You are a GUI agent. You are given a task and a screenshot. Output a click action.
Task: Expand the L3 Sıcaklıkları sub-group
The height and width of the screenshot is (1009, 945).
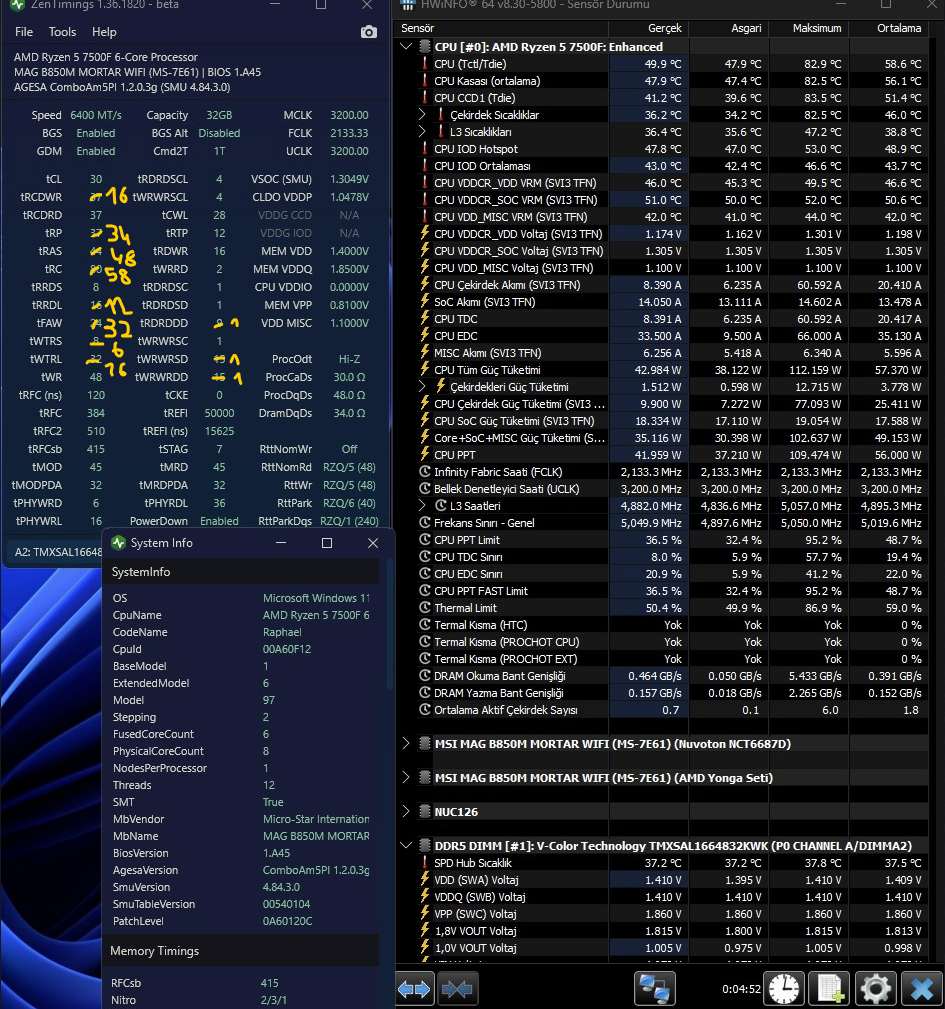tap(422, 131)
